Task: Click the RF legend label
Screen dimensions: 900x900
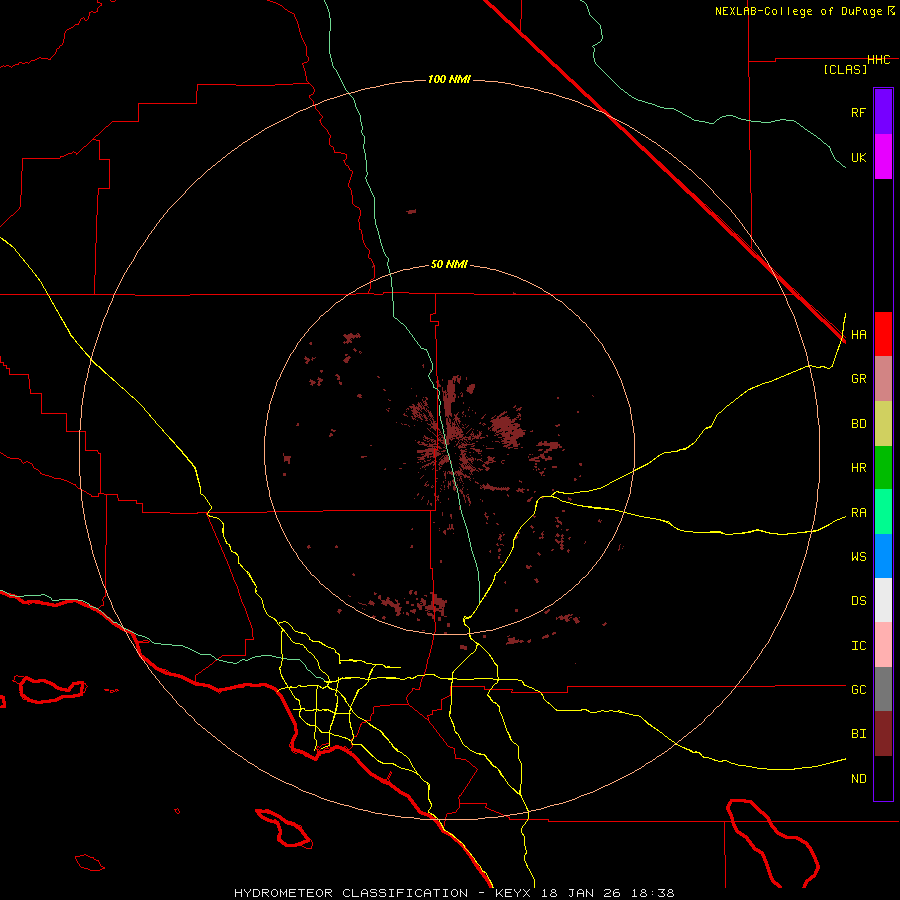Action: pyautogui.click(x=858, y=112)
